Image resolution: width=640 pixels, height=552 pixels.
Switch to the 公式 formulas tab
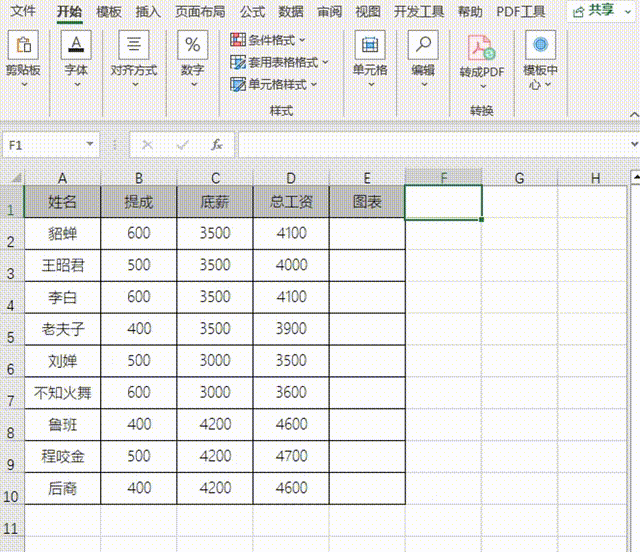[x=252, y=11]
